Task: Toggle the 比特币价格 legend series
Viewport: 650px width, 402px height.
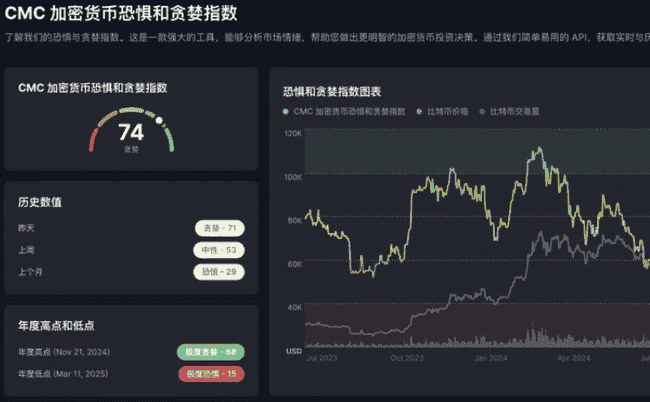Action: (442, 111)
